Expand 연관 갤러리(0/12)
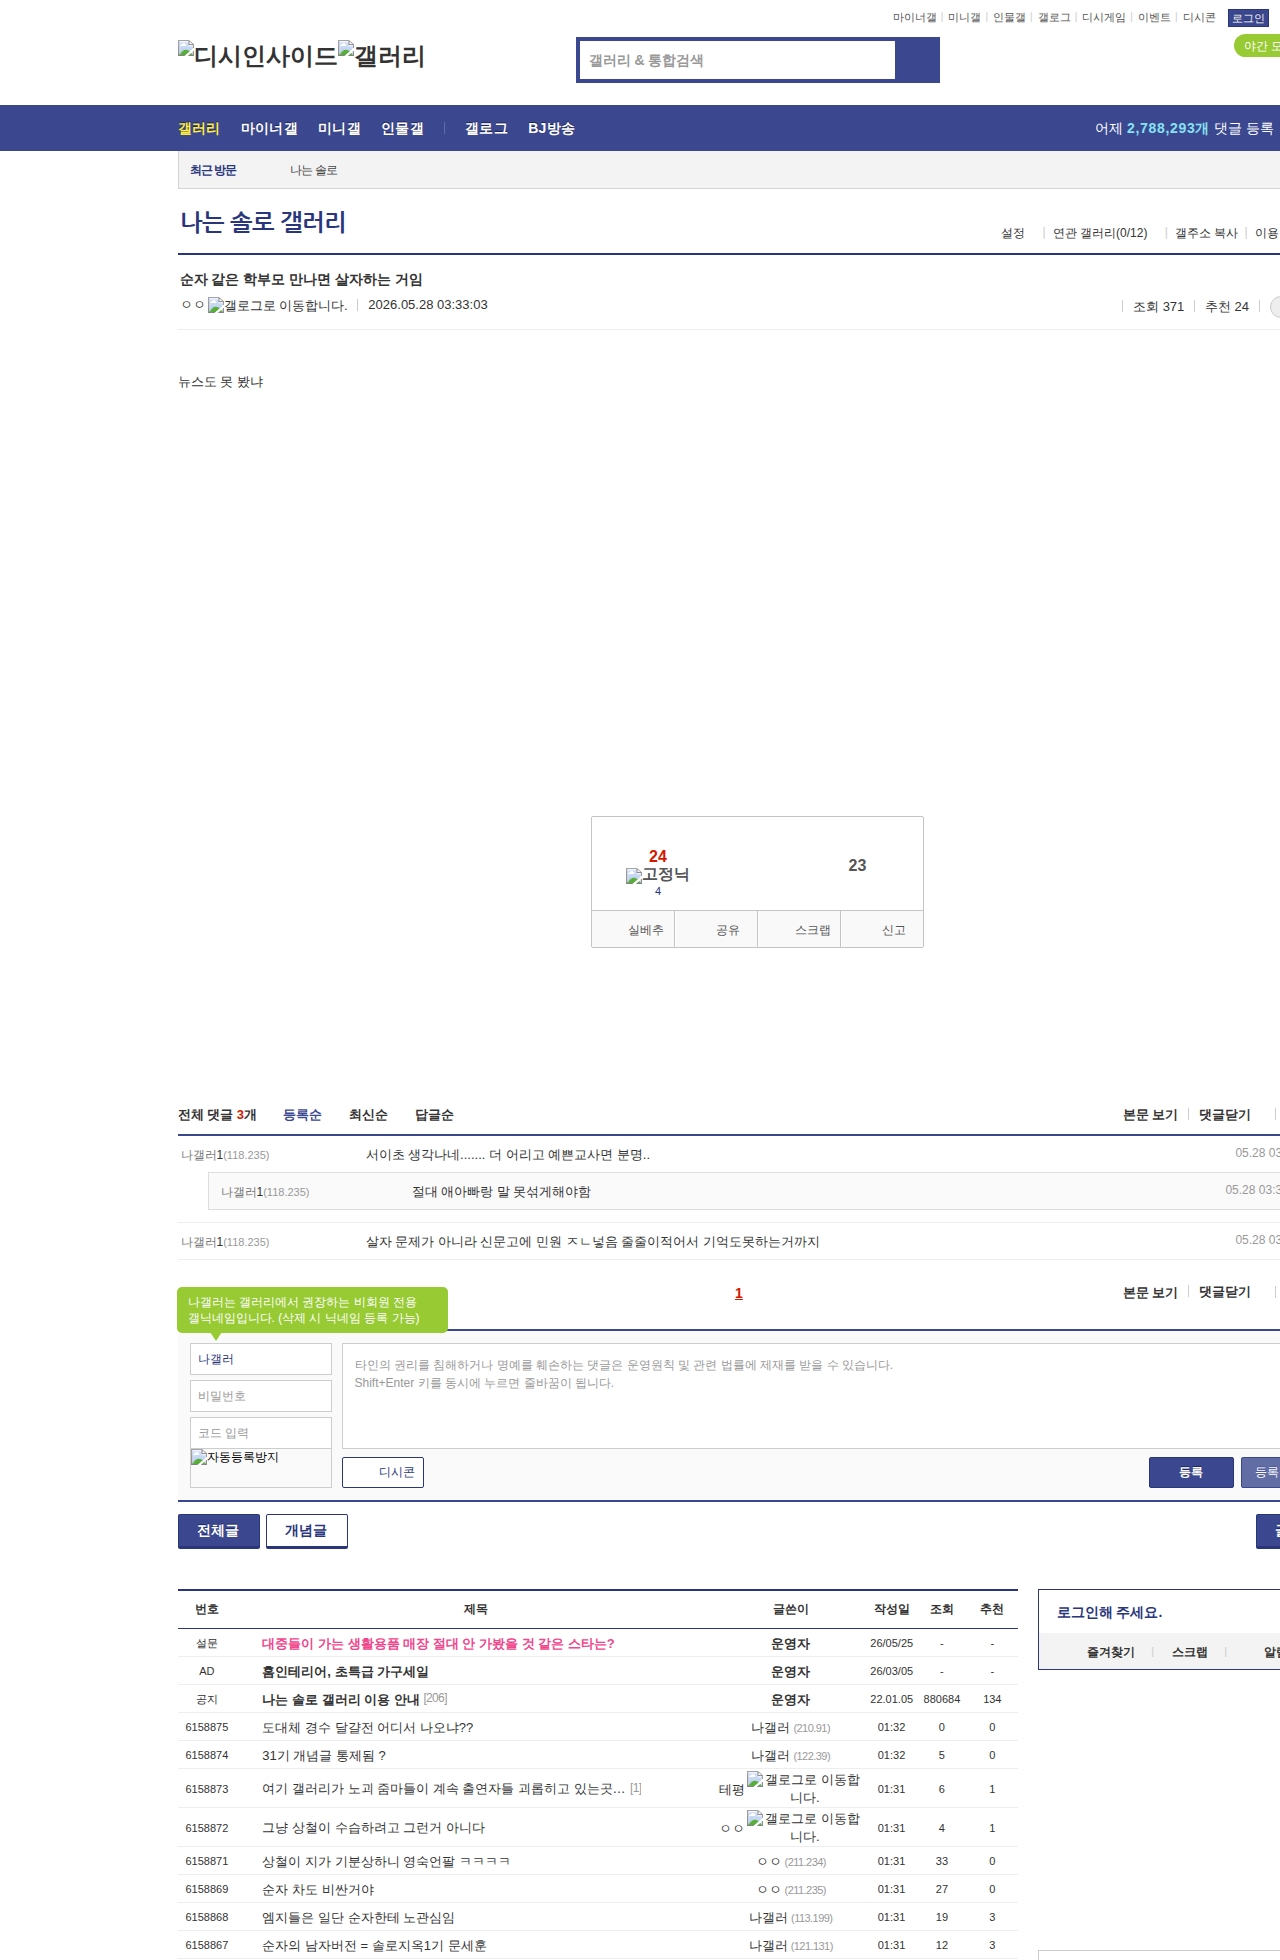This screenshot has width=1280, height=1960. pos(1100,233)
